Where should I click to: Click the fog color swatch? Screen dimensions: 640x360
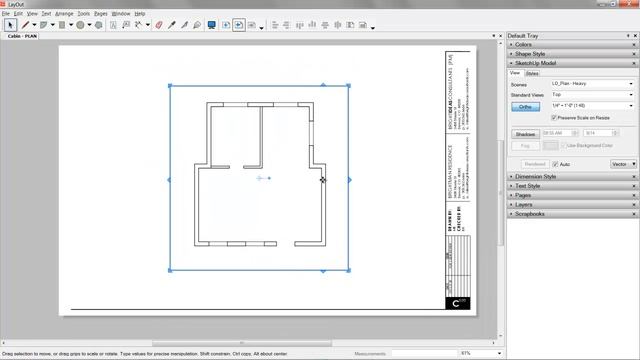[x=550, y=146]
